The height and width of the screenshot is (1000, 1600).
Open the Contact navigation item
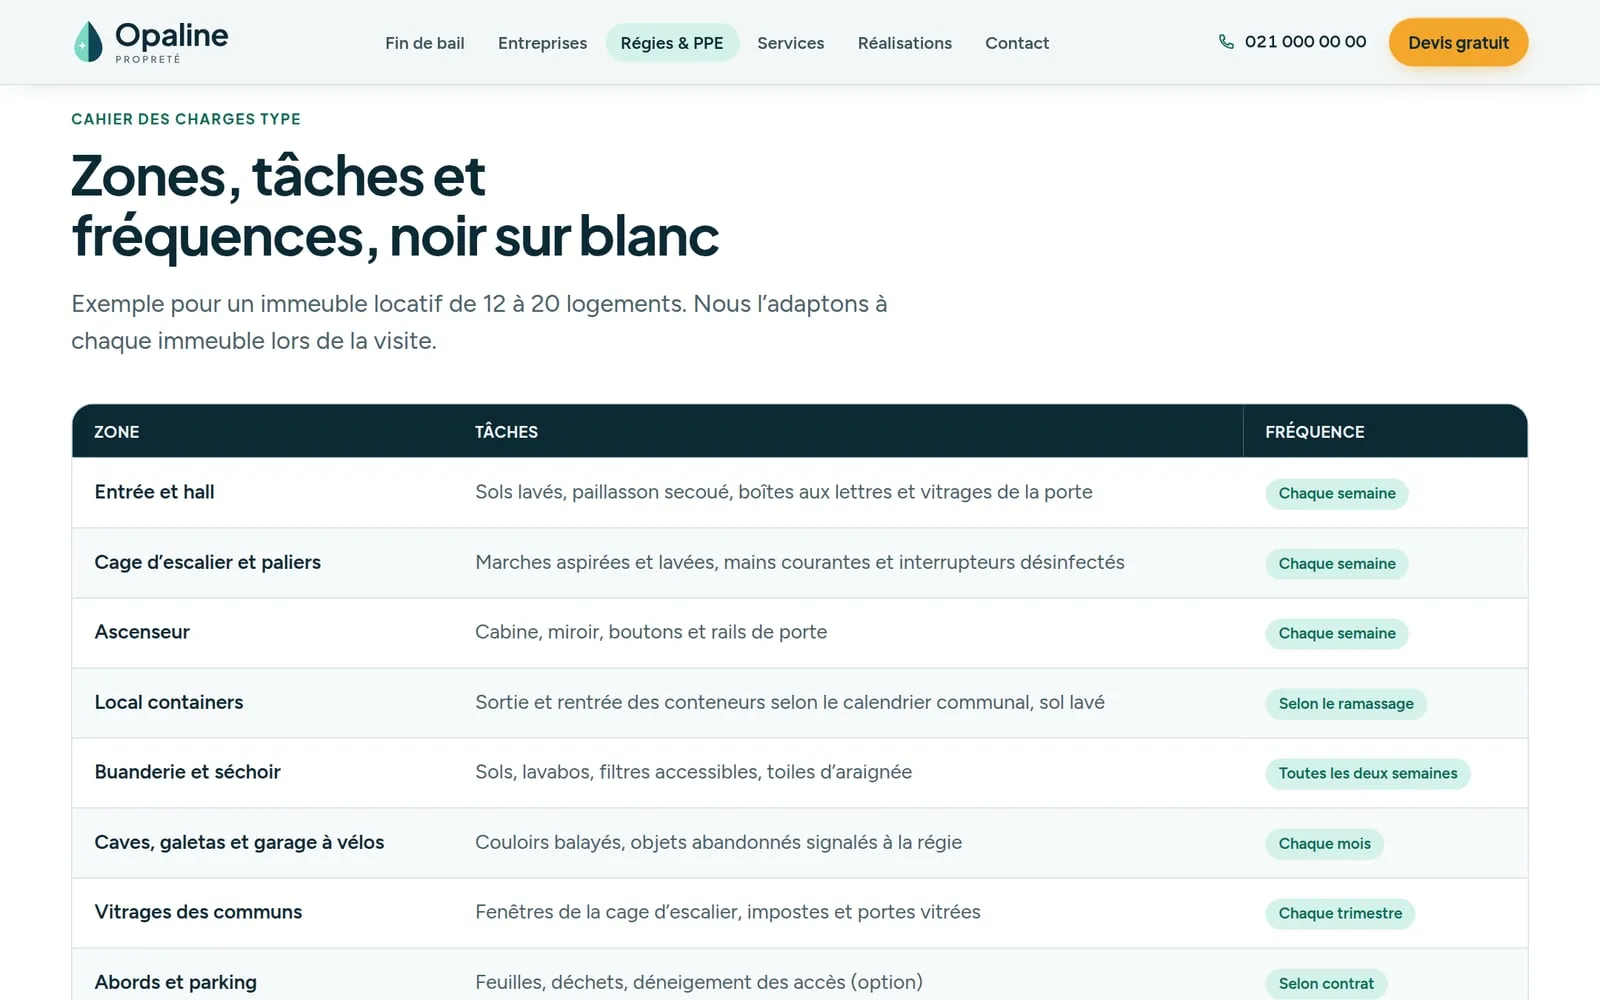click(1017, 43)
